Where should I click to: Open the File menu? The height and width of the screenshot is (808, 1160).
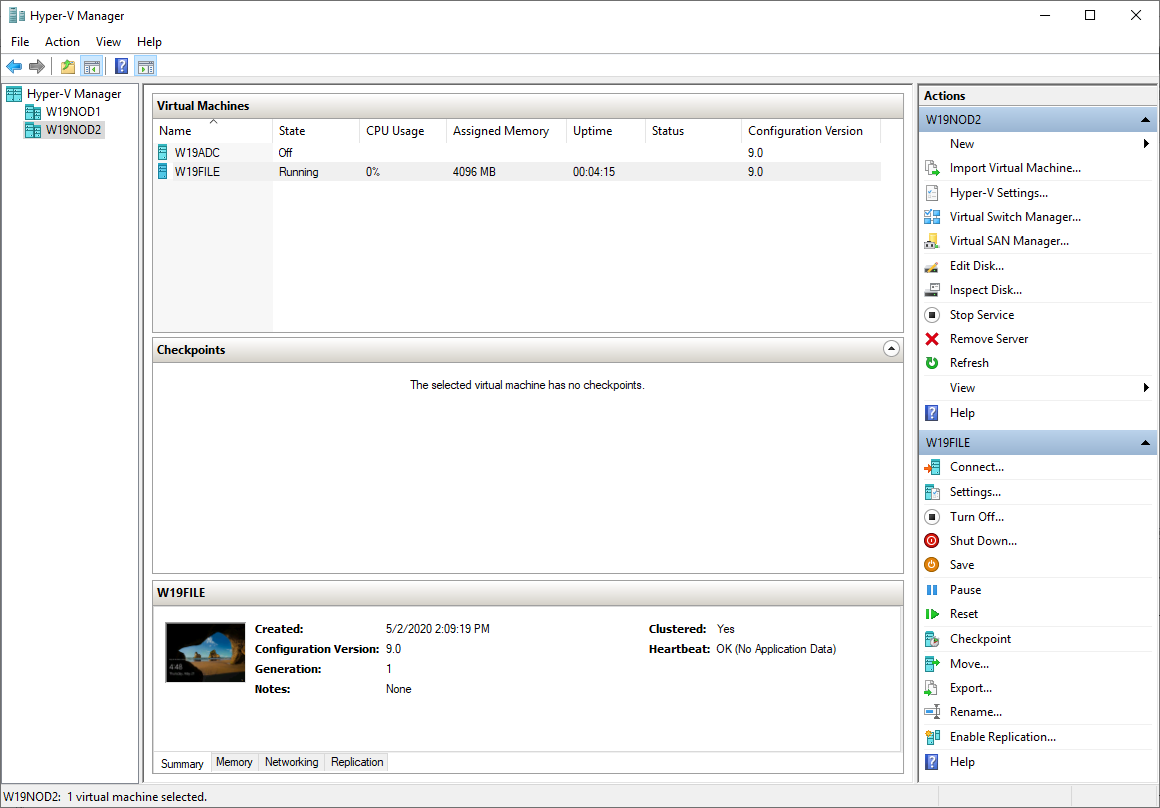pyautogui.click(x=20, y=42)
